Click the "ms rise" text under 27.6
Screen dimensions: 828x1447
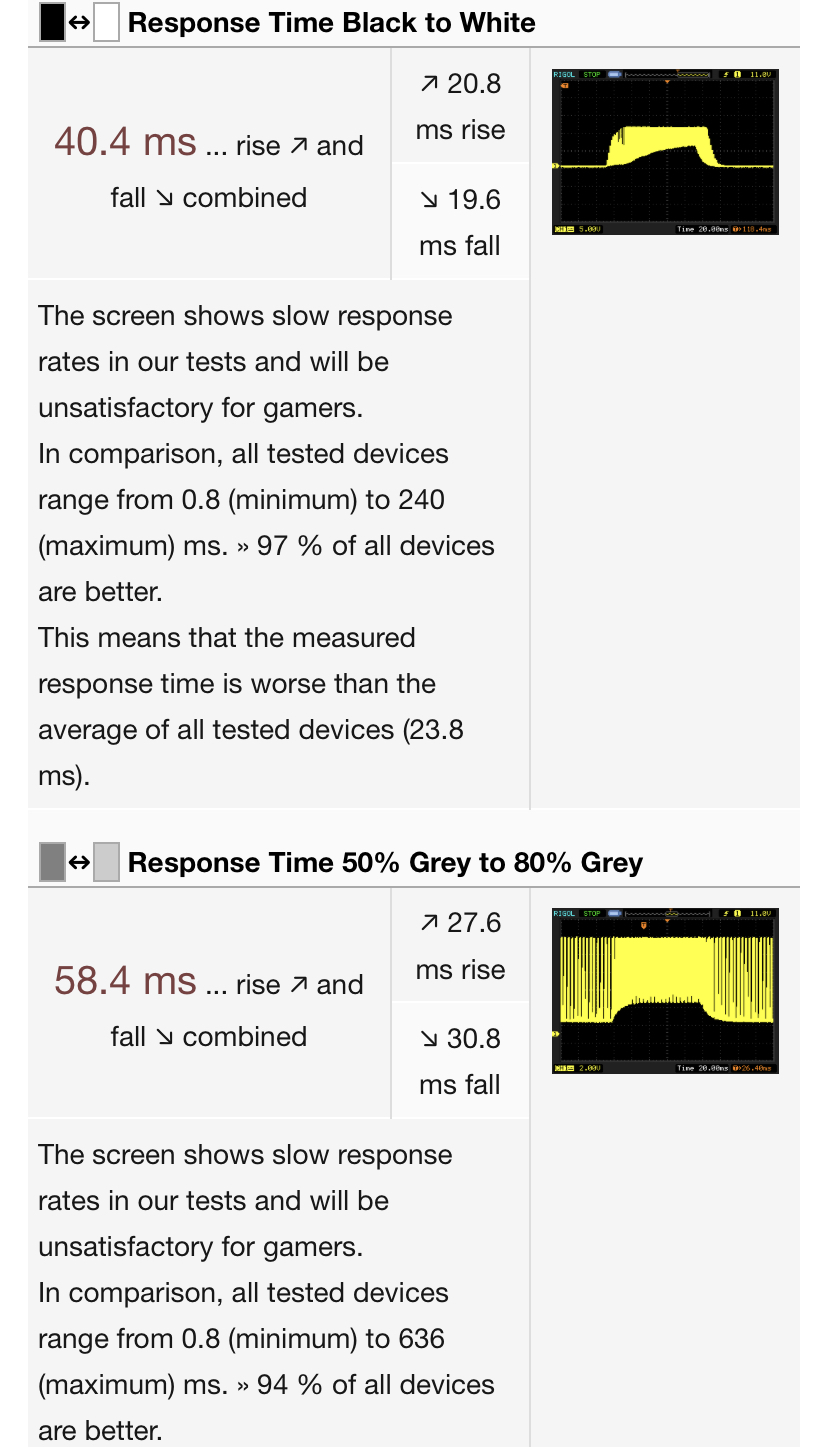point(460,969)
